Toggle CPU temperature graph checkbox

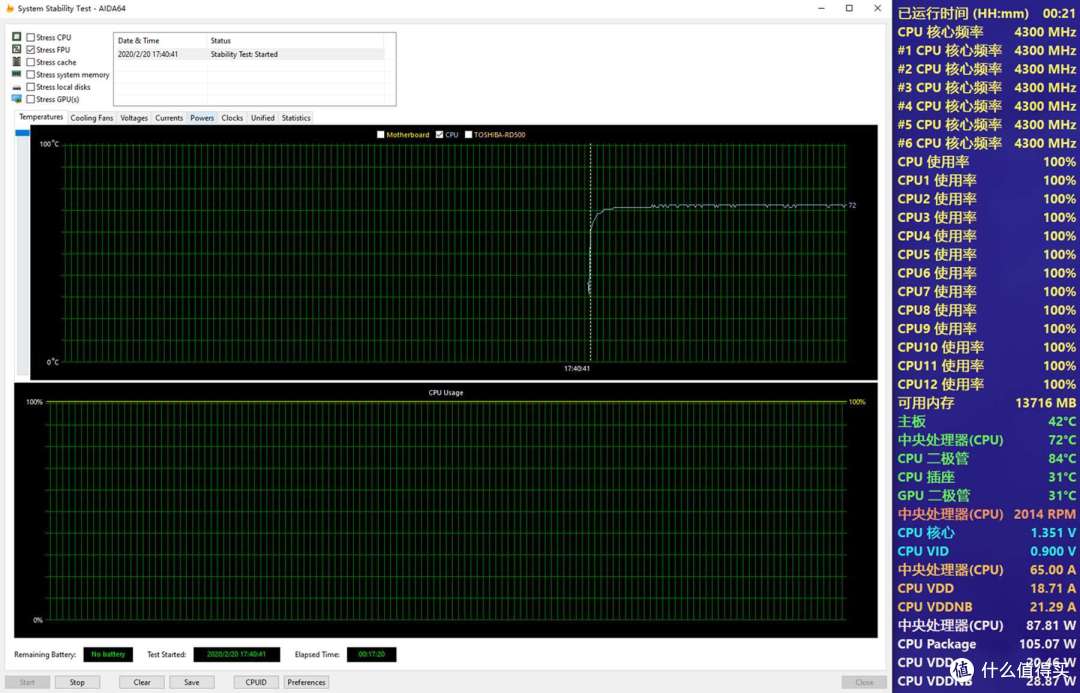[x=439, y=134]
